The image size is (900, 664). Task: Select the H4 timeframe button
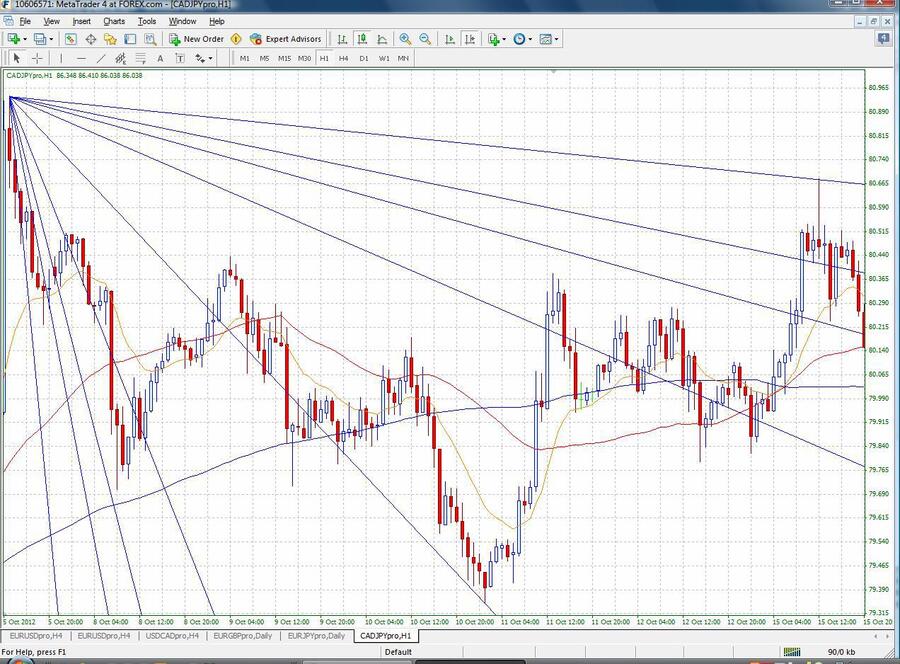click(x=343, y=58)
